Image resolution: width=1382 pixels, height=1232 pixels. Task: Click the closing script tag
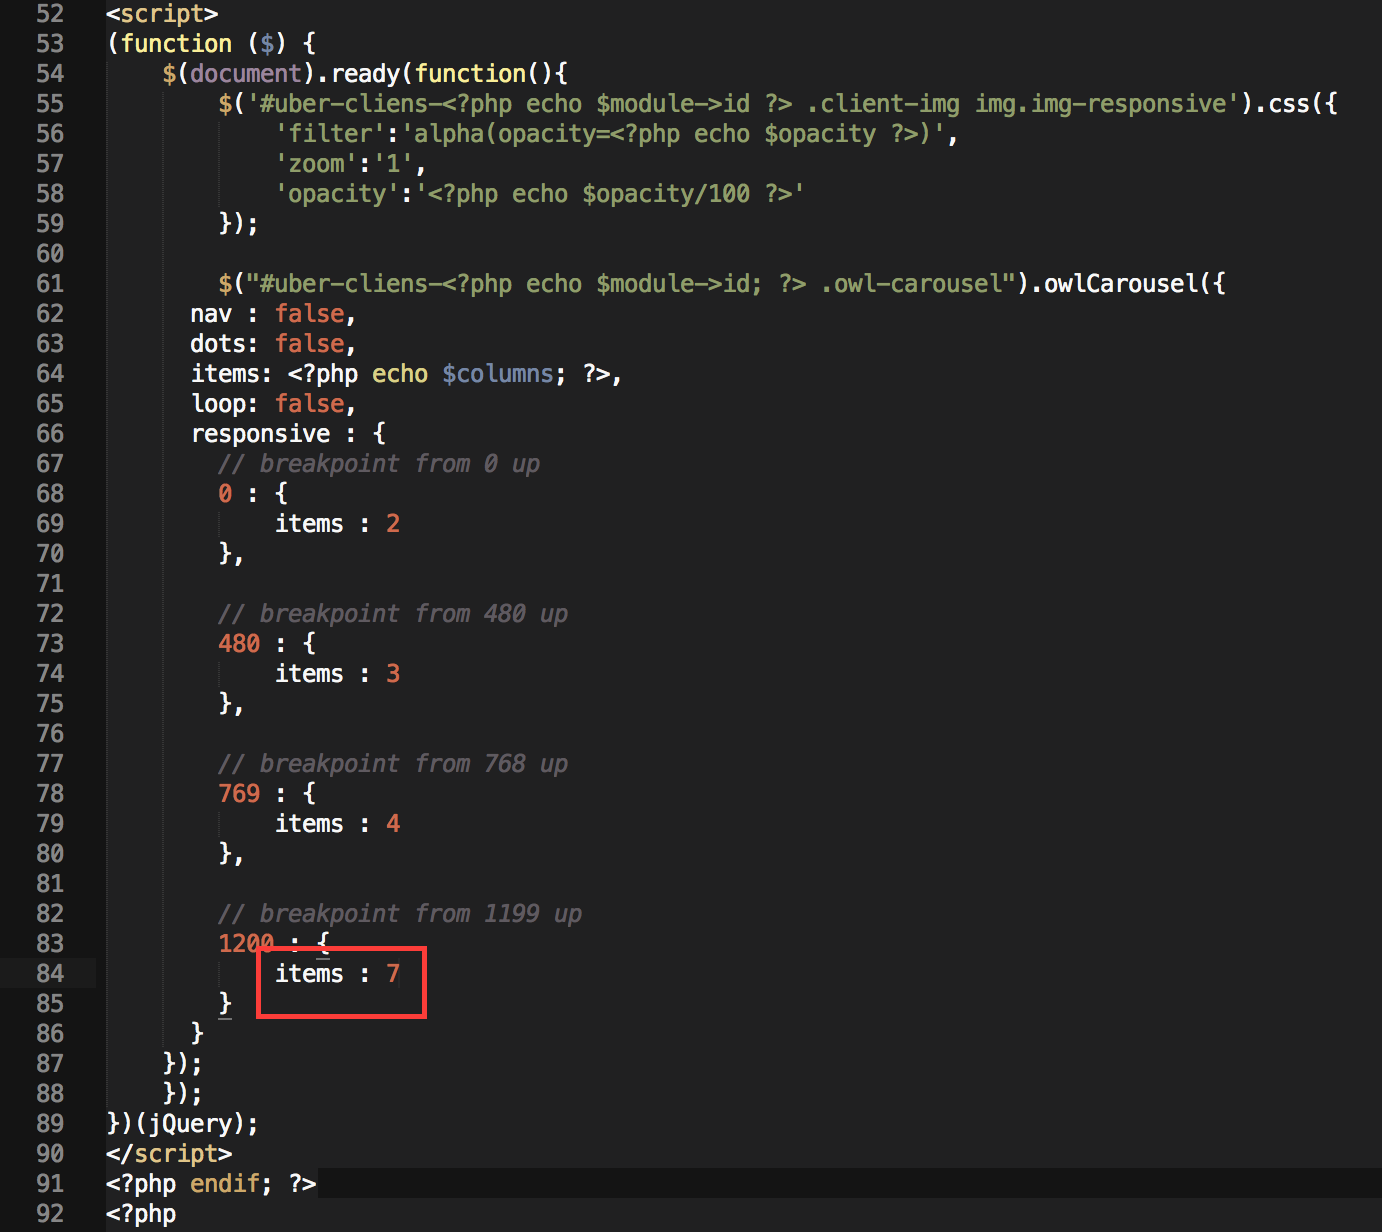pyautogui.click(x=169, y=1154)
